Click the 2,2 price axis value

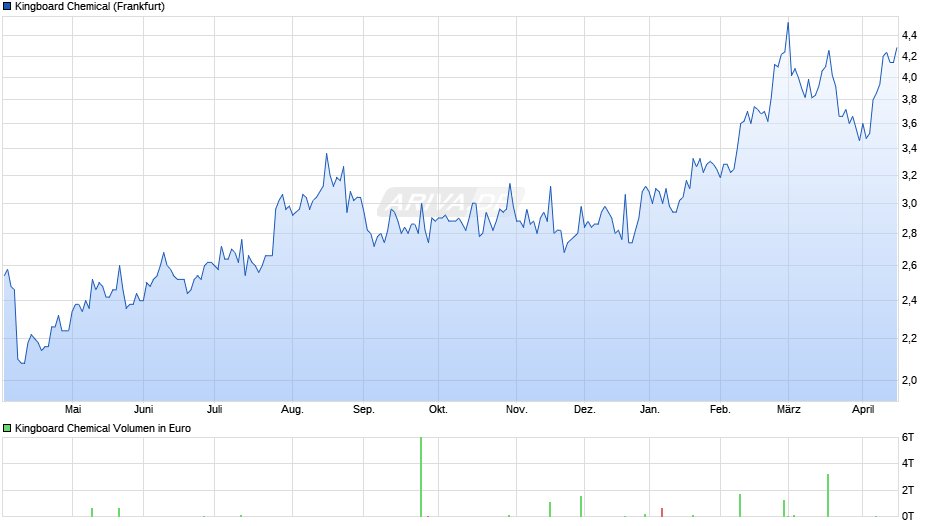(x=909, y=339)
